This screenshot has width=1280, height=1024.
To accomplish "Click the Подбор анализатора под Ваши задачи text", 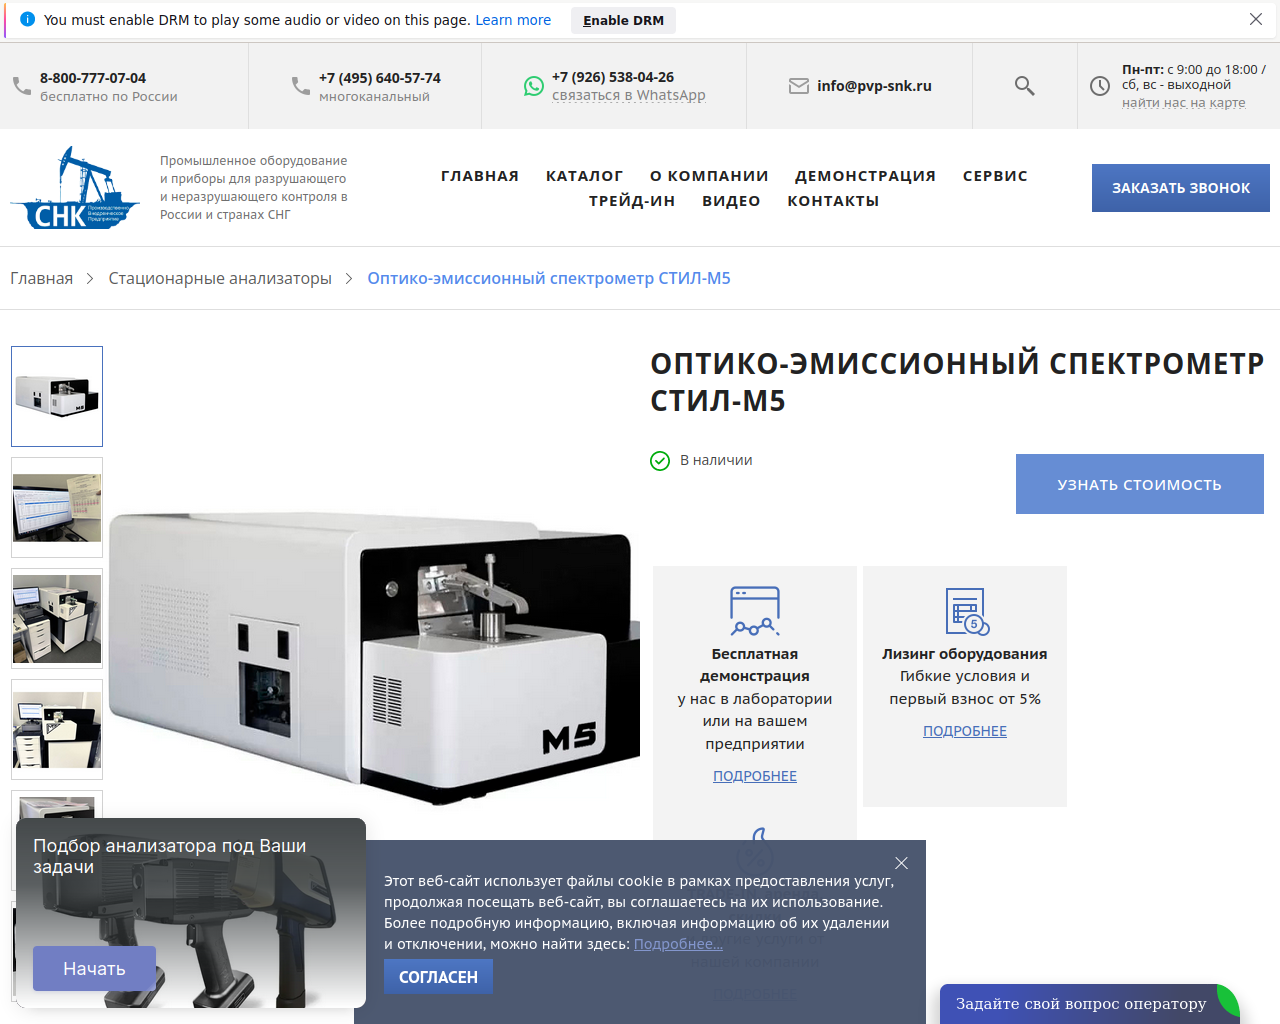I will click(170, 856).
